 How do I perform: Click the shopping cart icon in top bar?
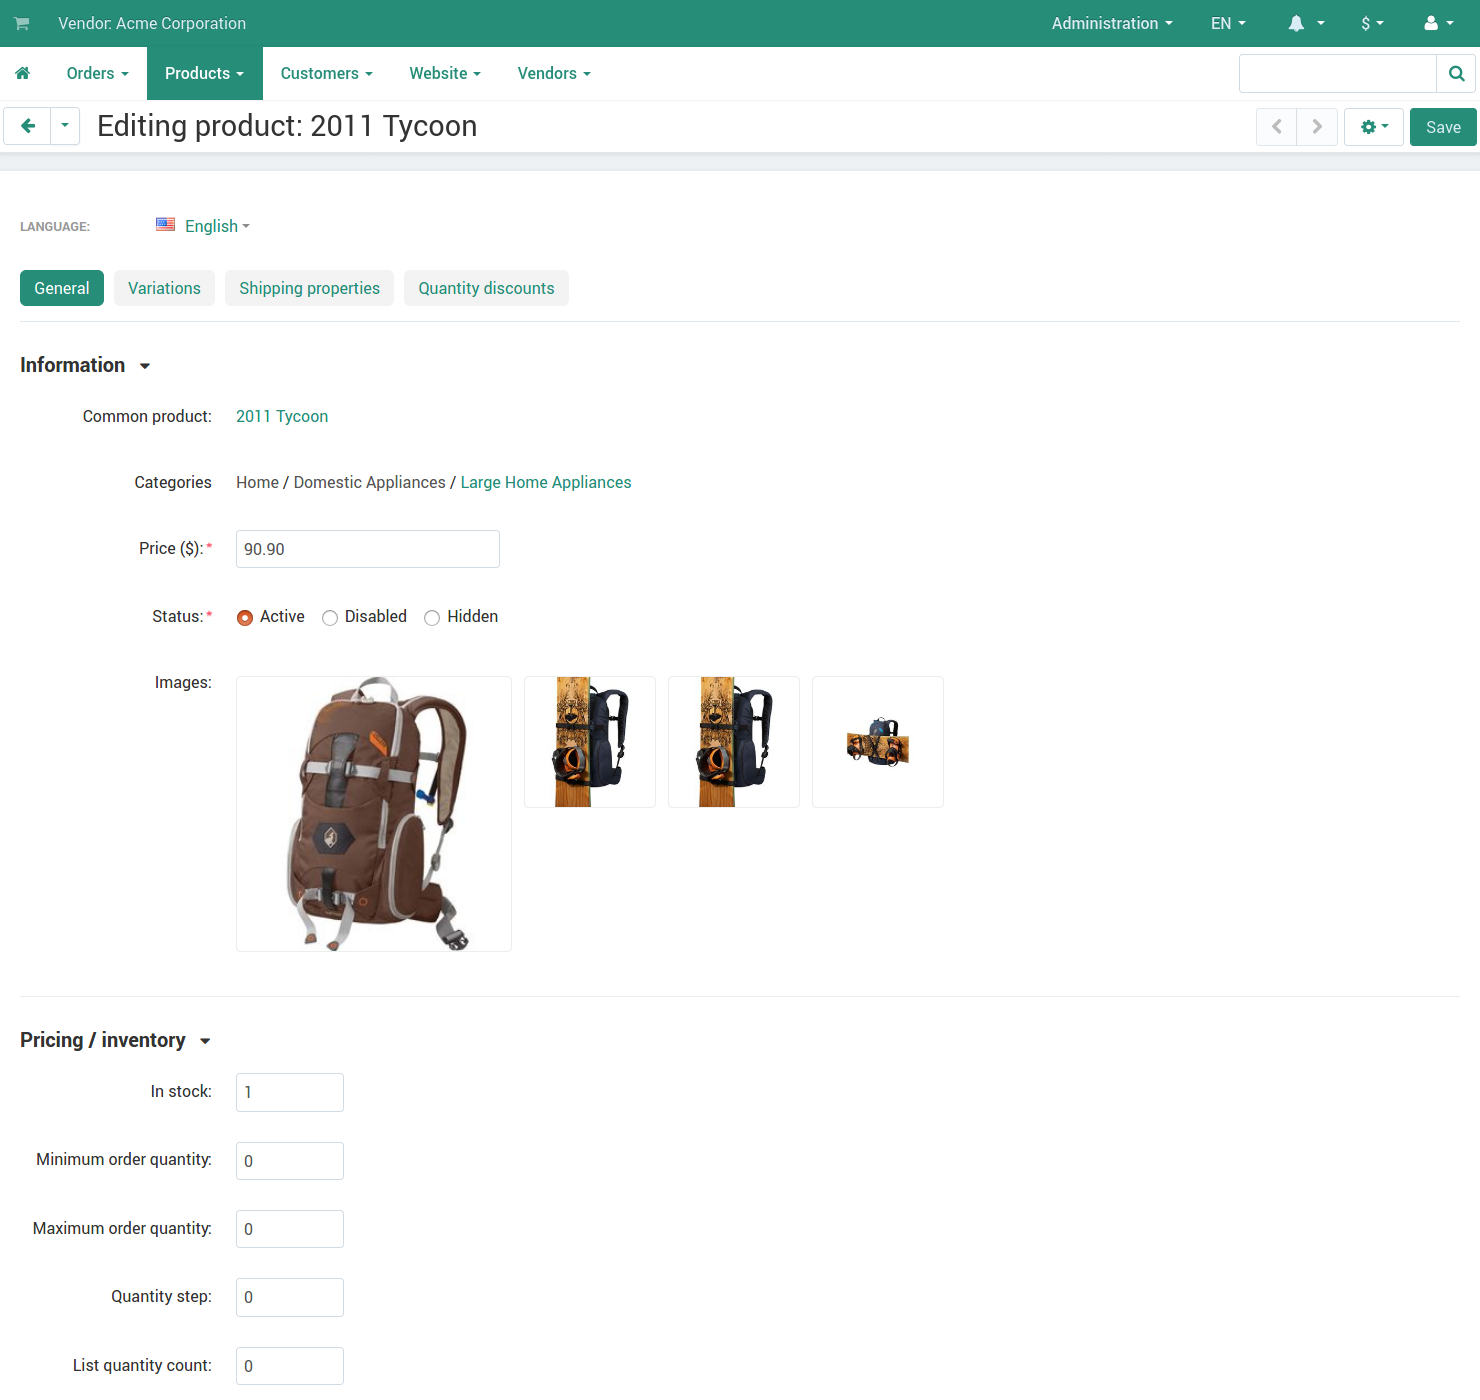pyautogui.click(x=22, y=23)
